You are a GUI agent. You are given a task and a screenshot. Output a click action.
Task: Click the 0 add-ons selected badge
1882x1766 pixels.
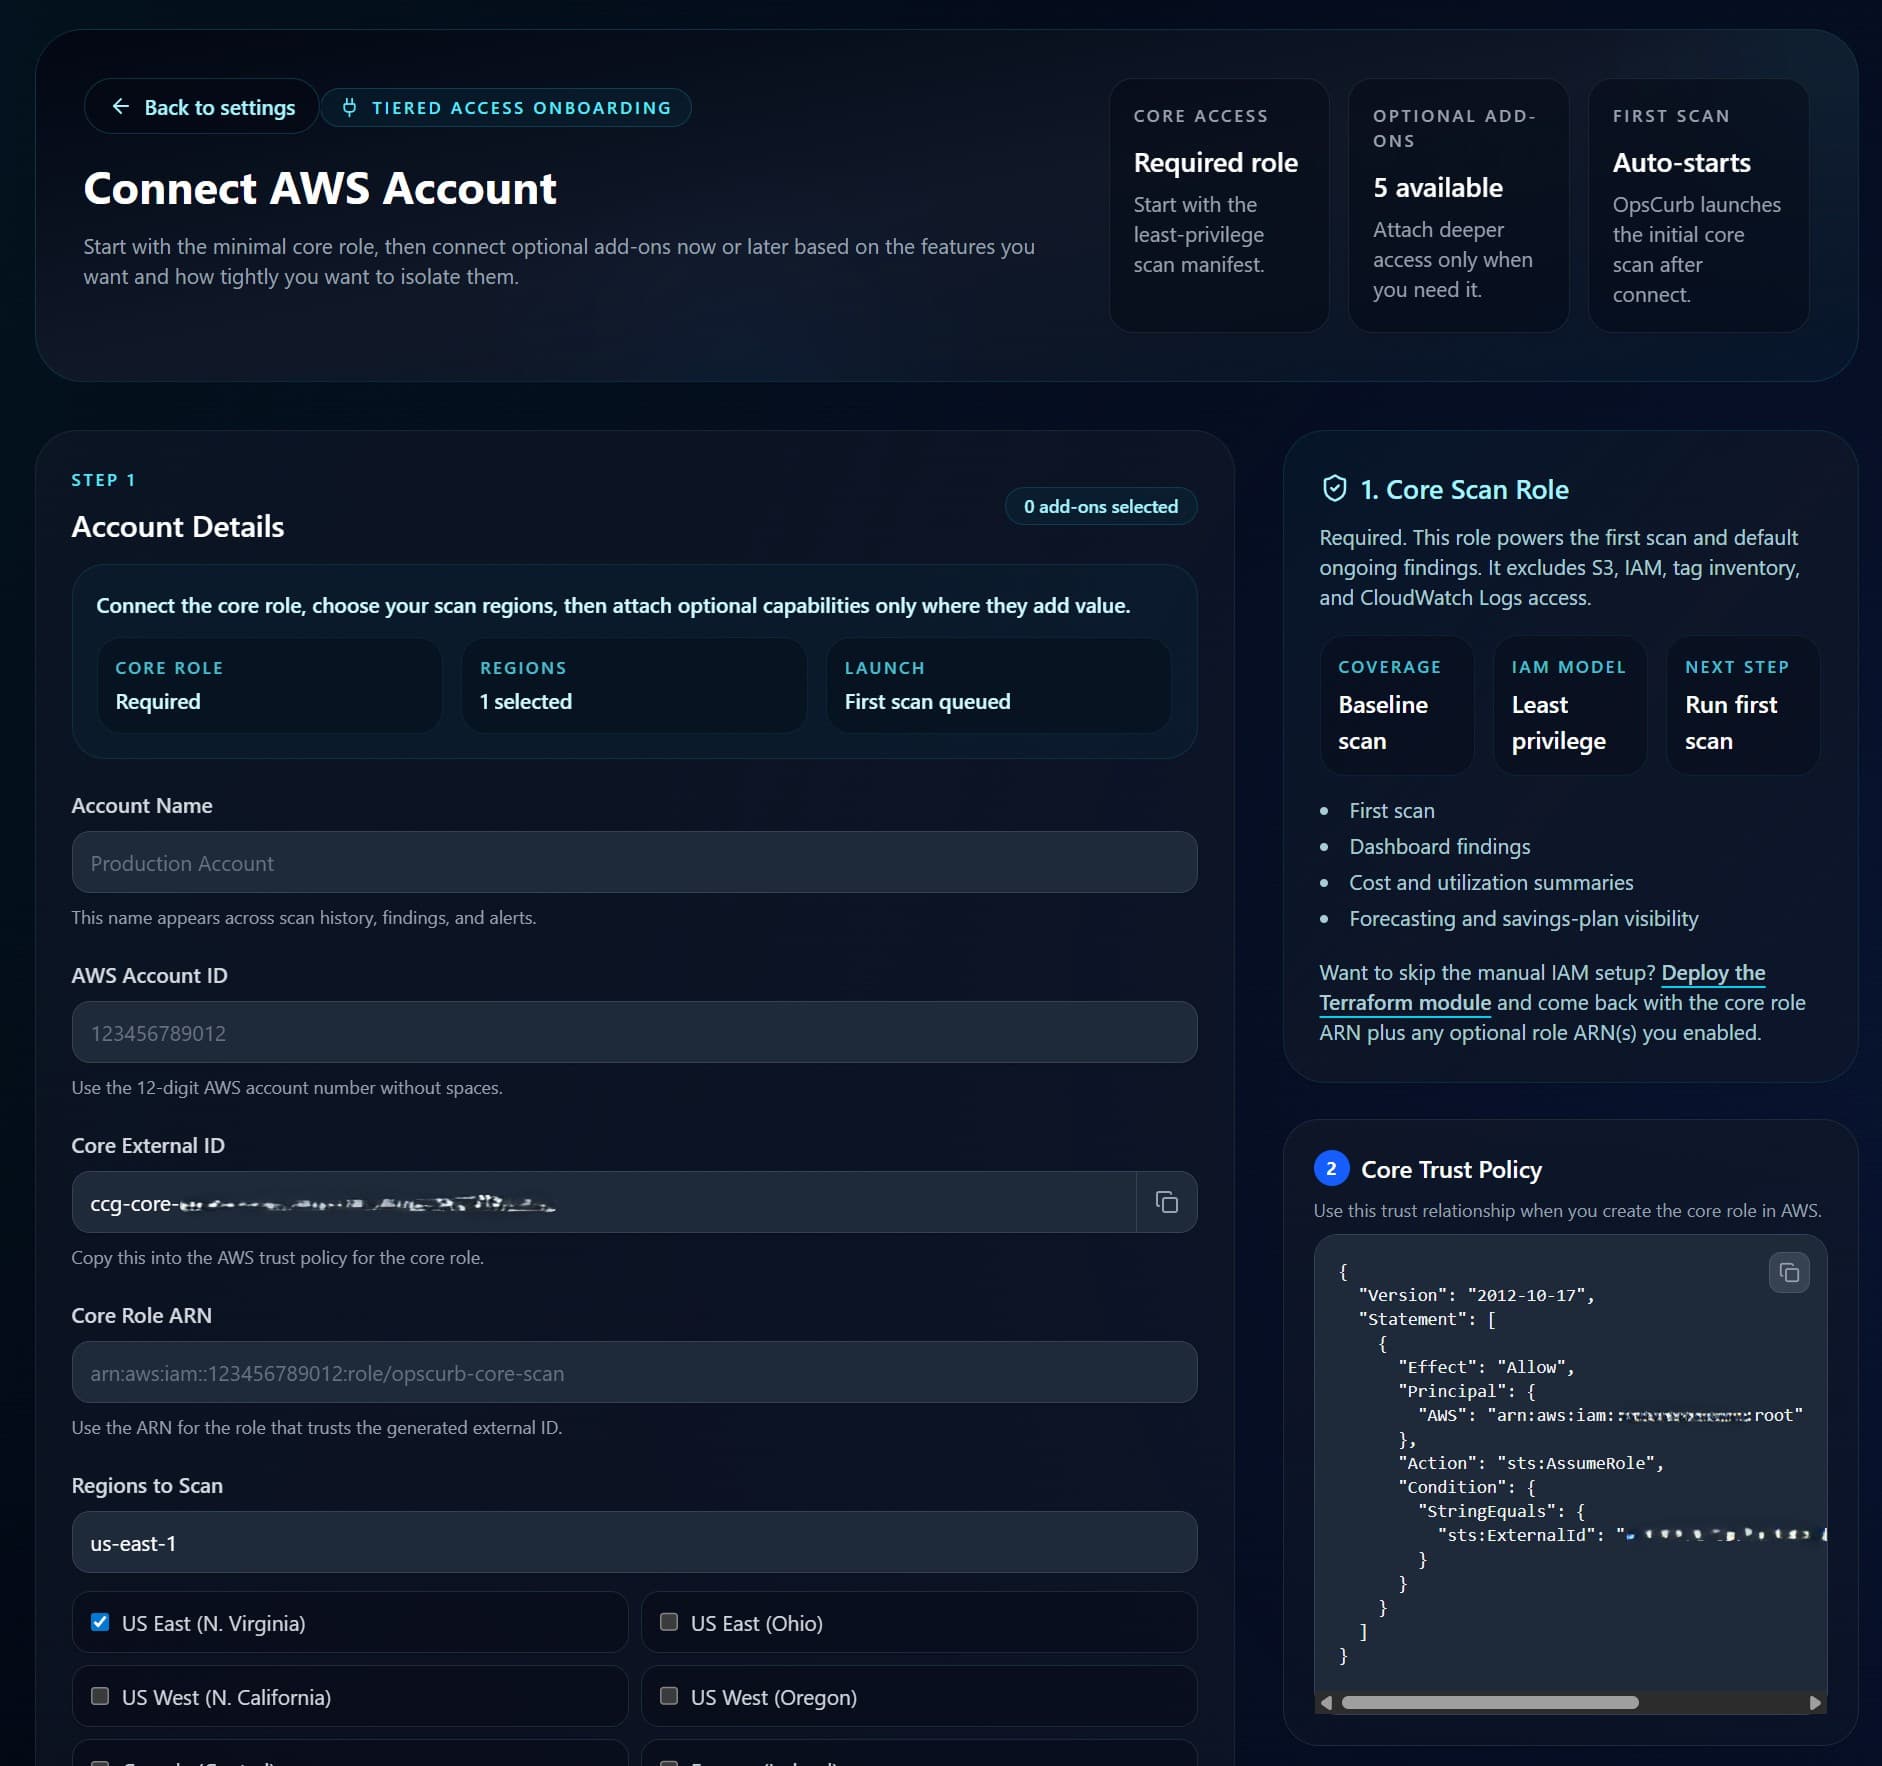[x=1100, y=506]
